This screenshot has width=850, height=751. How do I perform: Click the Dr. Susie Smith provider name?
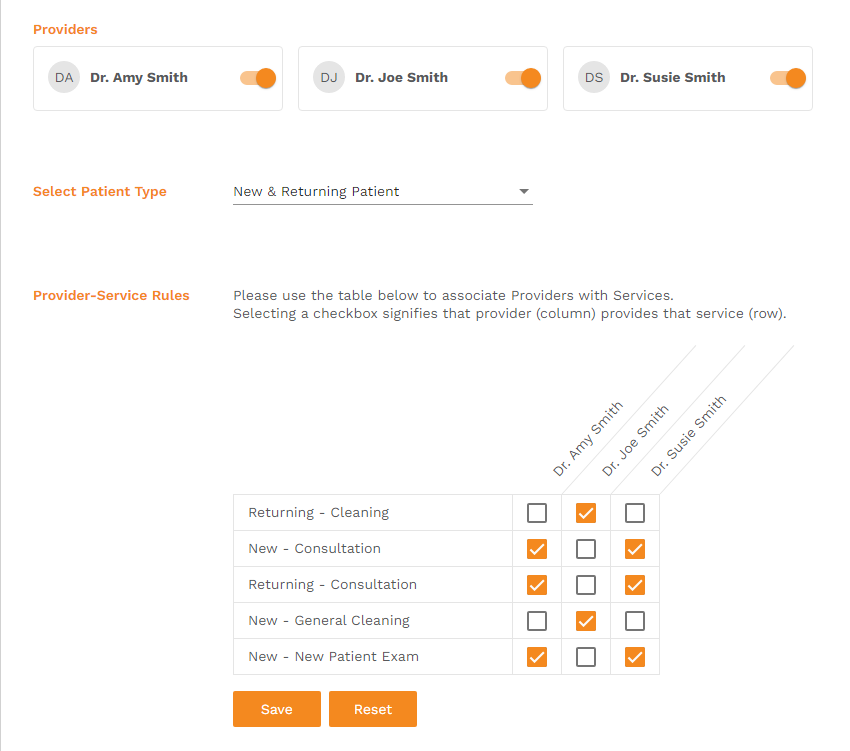pyautogui.click(x=673, y=78)
